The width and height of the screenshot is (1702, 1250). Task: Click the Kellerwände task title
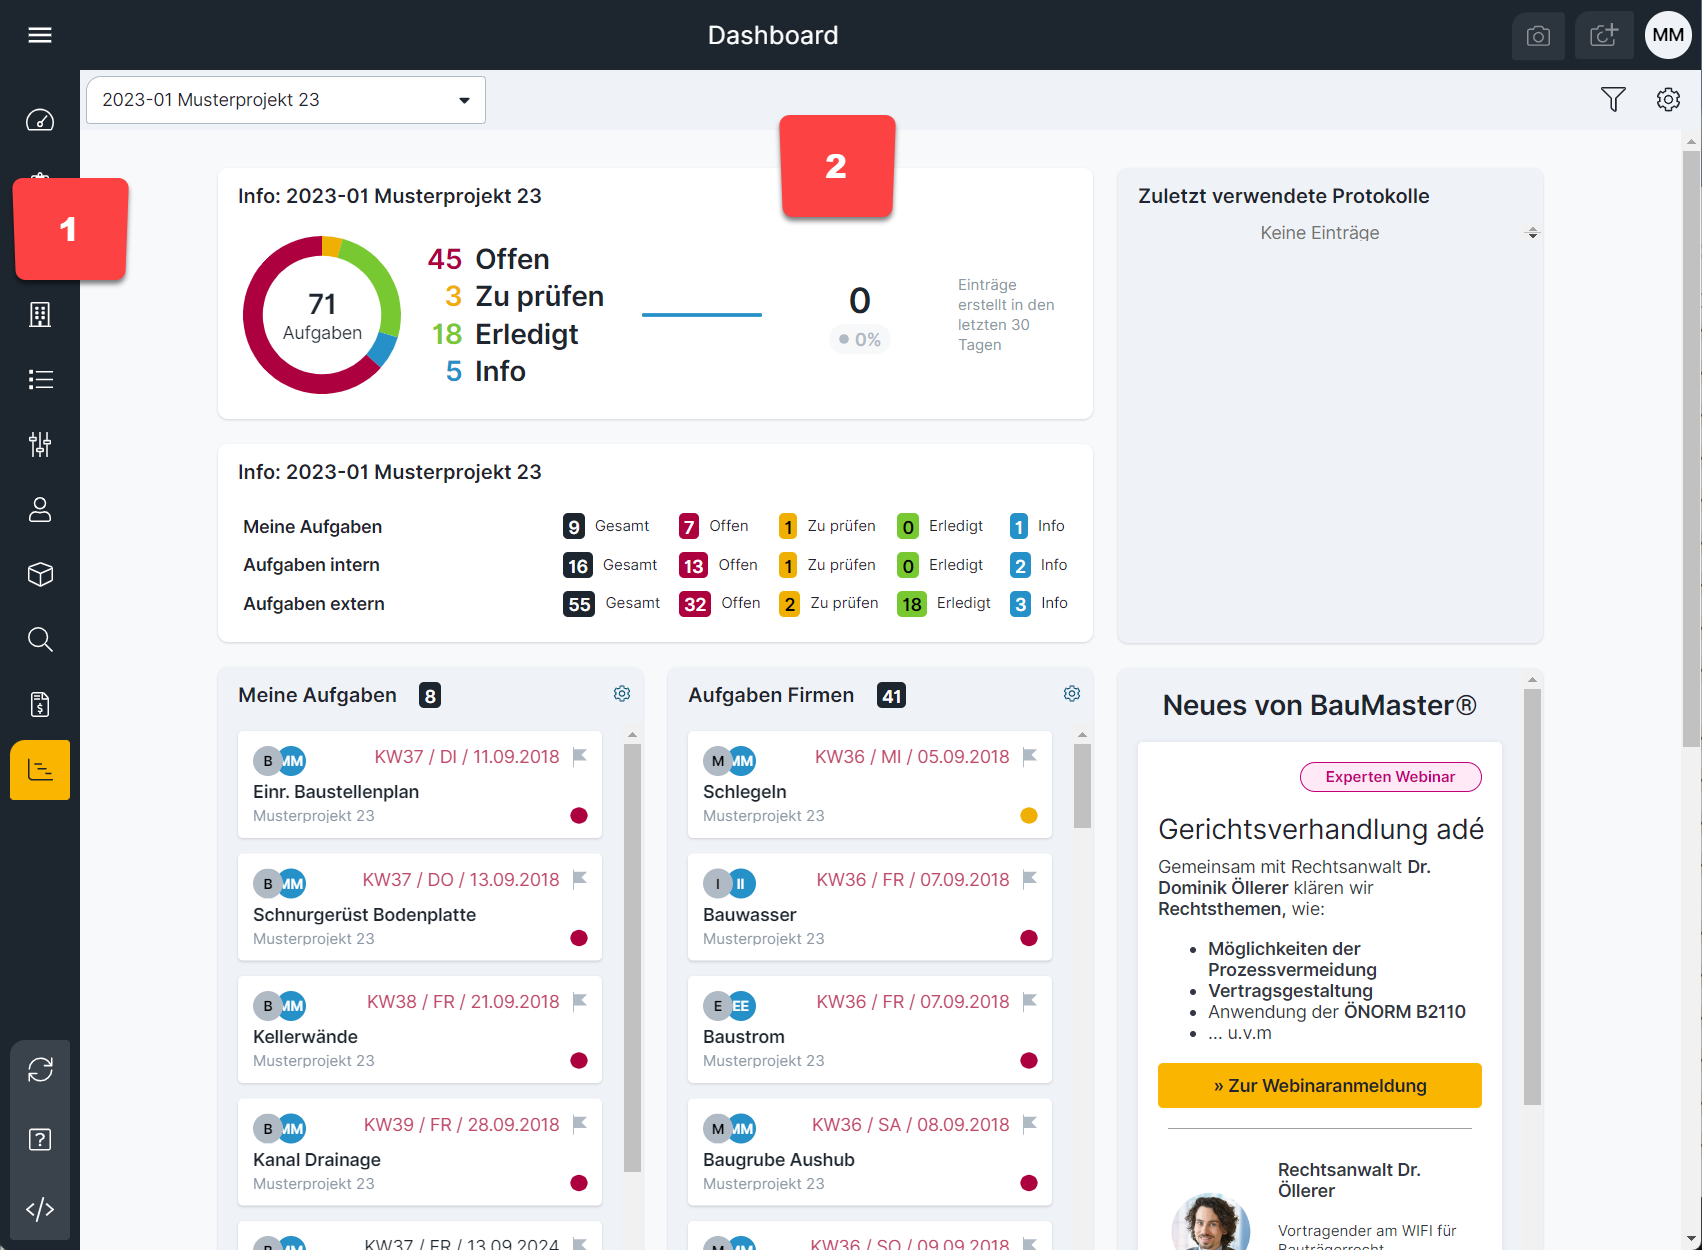305,1037
